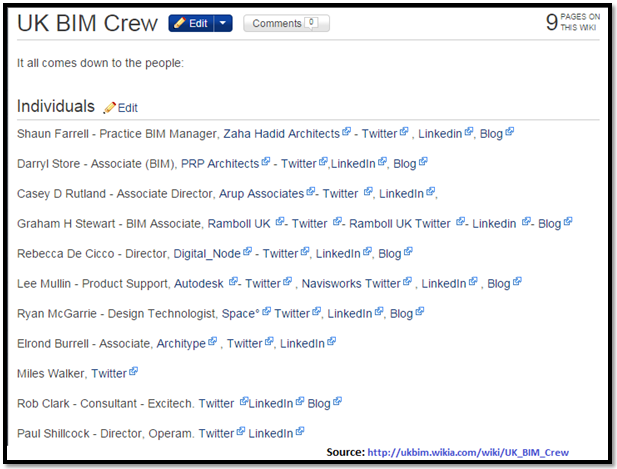
Task: Open Ryan McGarrie's Twitter link
Action: point(292,314)
